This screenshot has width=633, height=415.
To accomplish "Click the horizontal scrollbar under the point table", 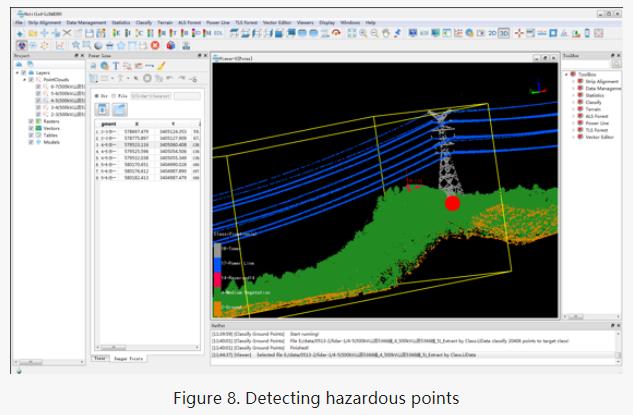I will point(147,348).
